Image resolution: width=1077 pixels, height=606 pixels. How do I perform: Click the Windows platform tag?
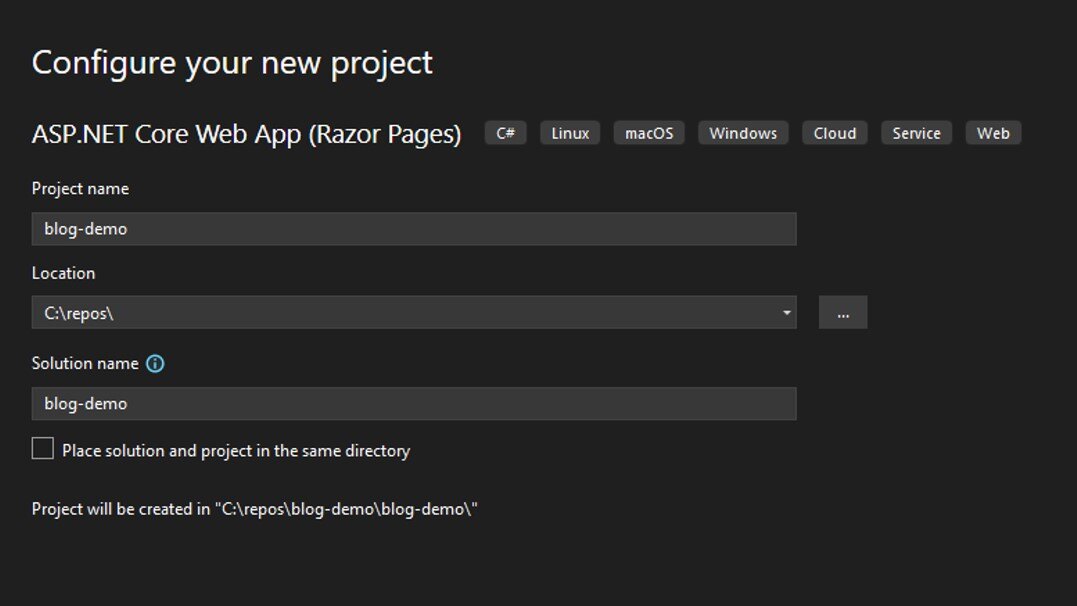[x=742, y=133]
